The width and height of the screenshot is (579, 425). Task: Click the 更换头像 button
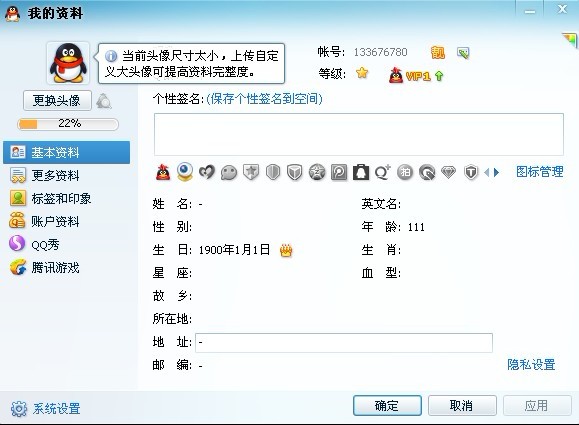[57, 100]
